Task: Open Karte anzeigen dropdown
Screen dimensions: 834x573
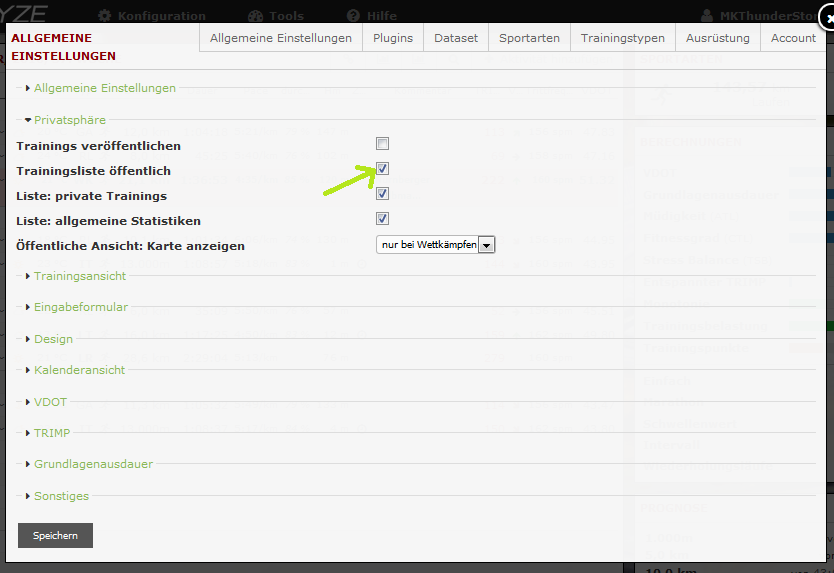Action: (x=436, y=244)
